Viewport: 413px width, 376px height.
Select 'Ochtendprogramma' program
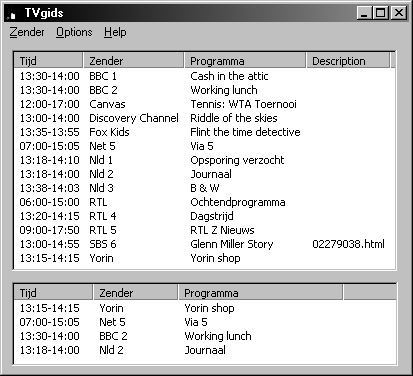pos(238,202)
